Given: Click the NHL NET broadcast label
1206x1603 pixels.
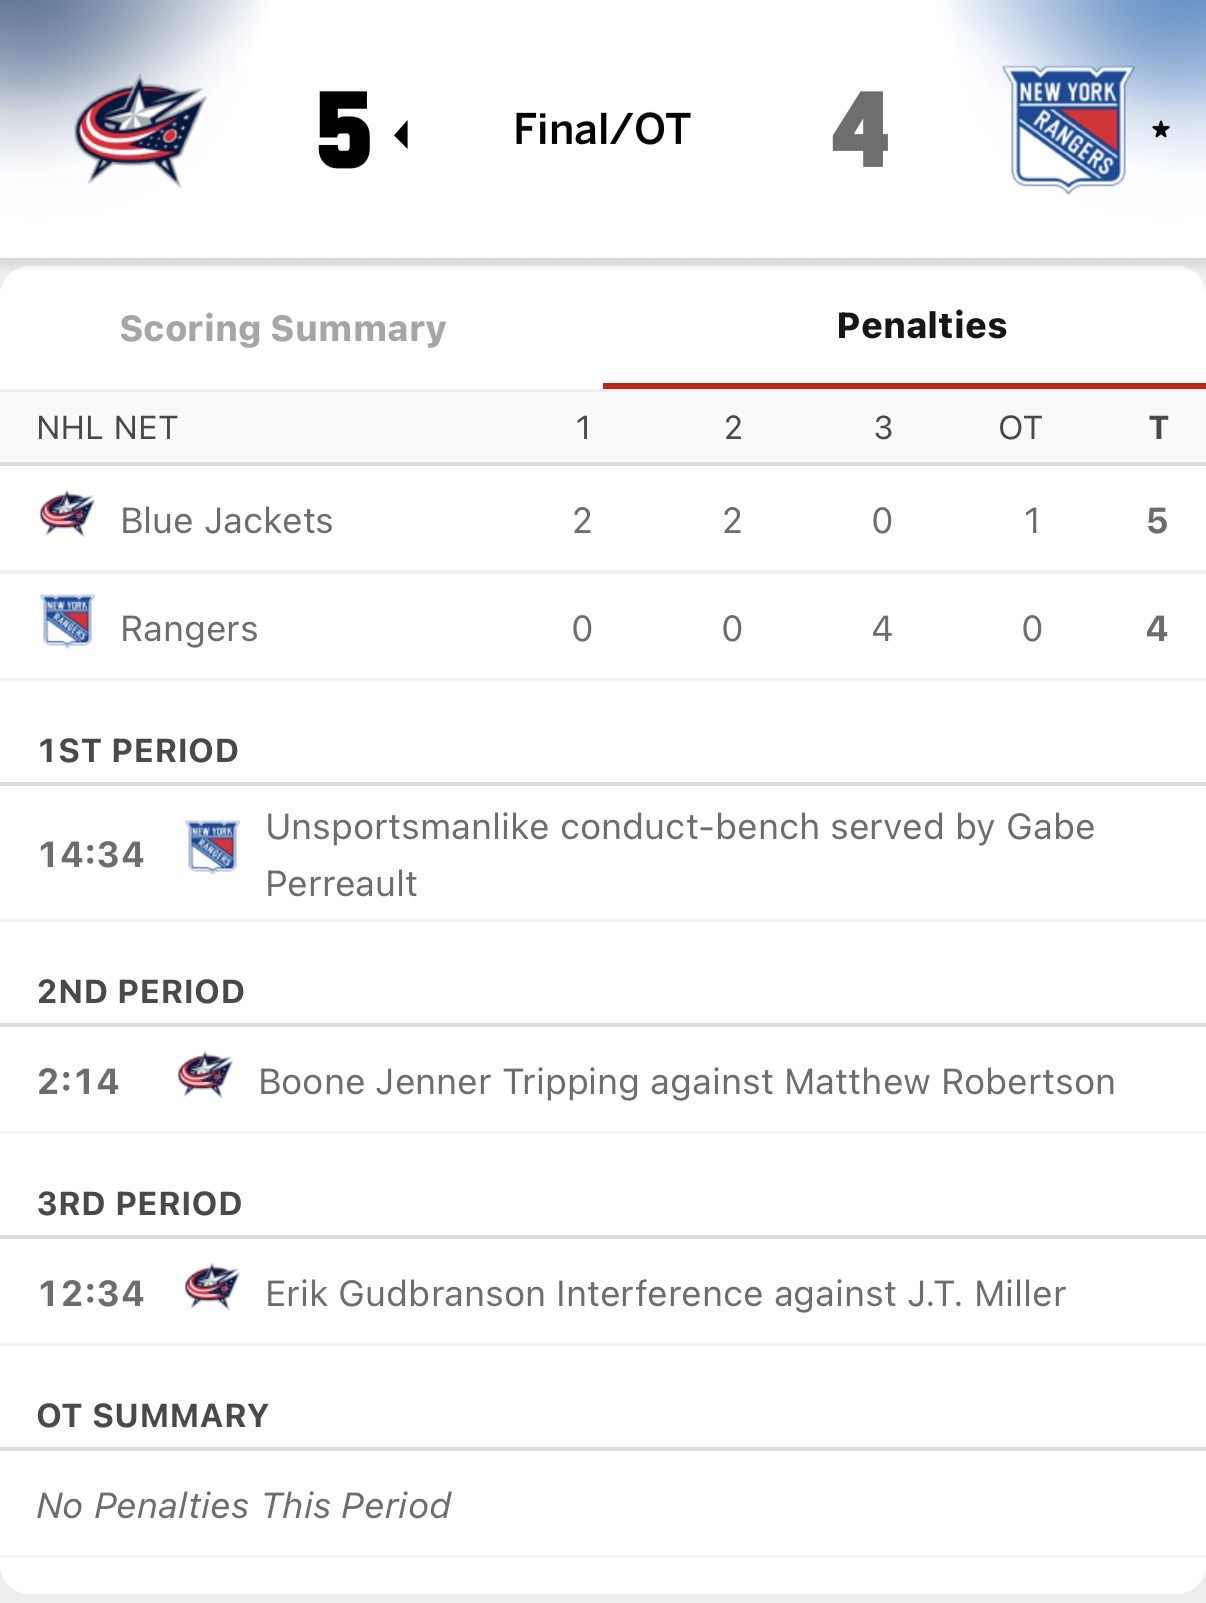Looking at the screenshot, I should [107, 428].
